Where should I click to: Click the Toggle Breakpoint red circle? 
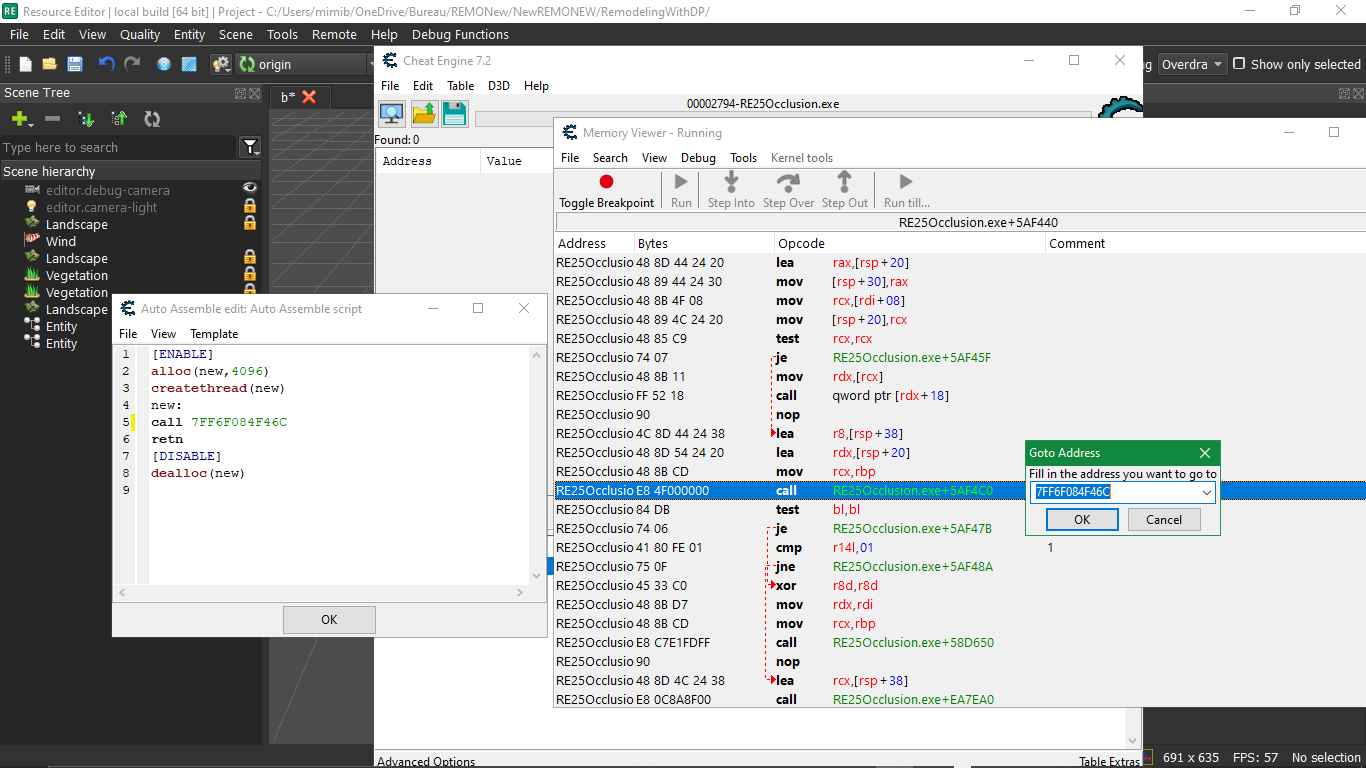[606, 182]
